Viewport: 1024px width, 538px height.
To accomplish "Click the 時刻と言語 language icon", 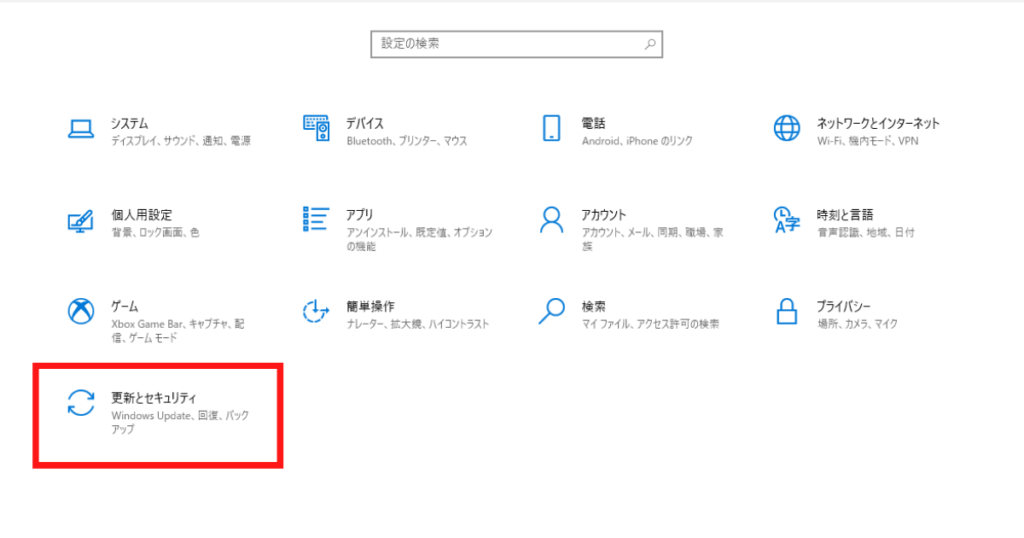I will click(x=786, y=220).
